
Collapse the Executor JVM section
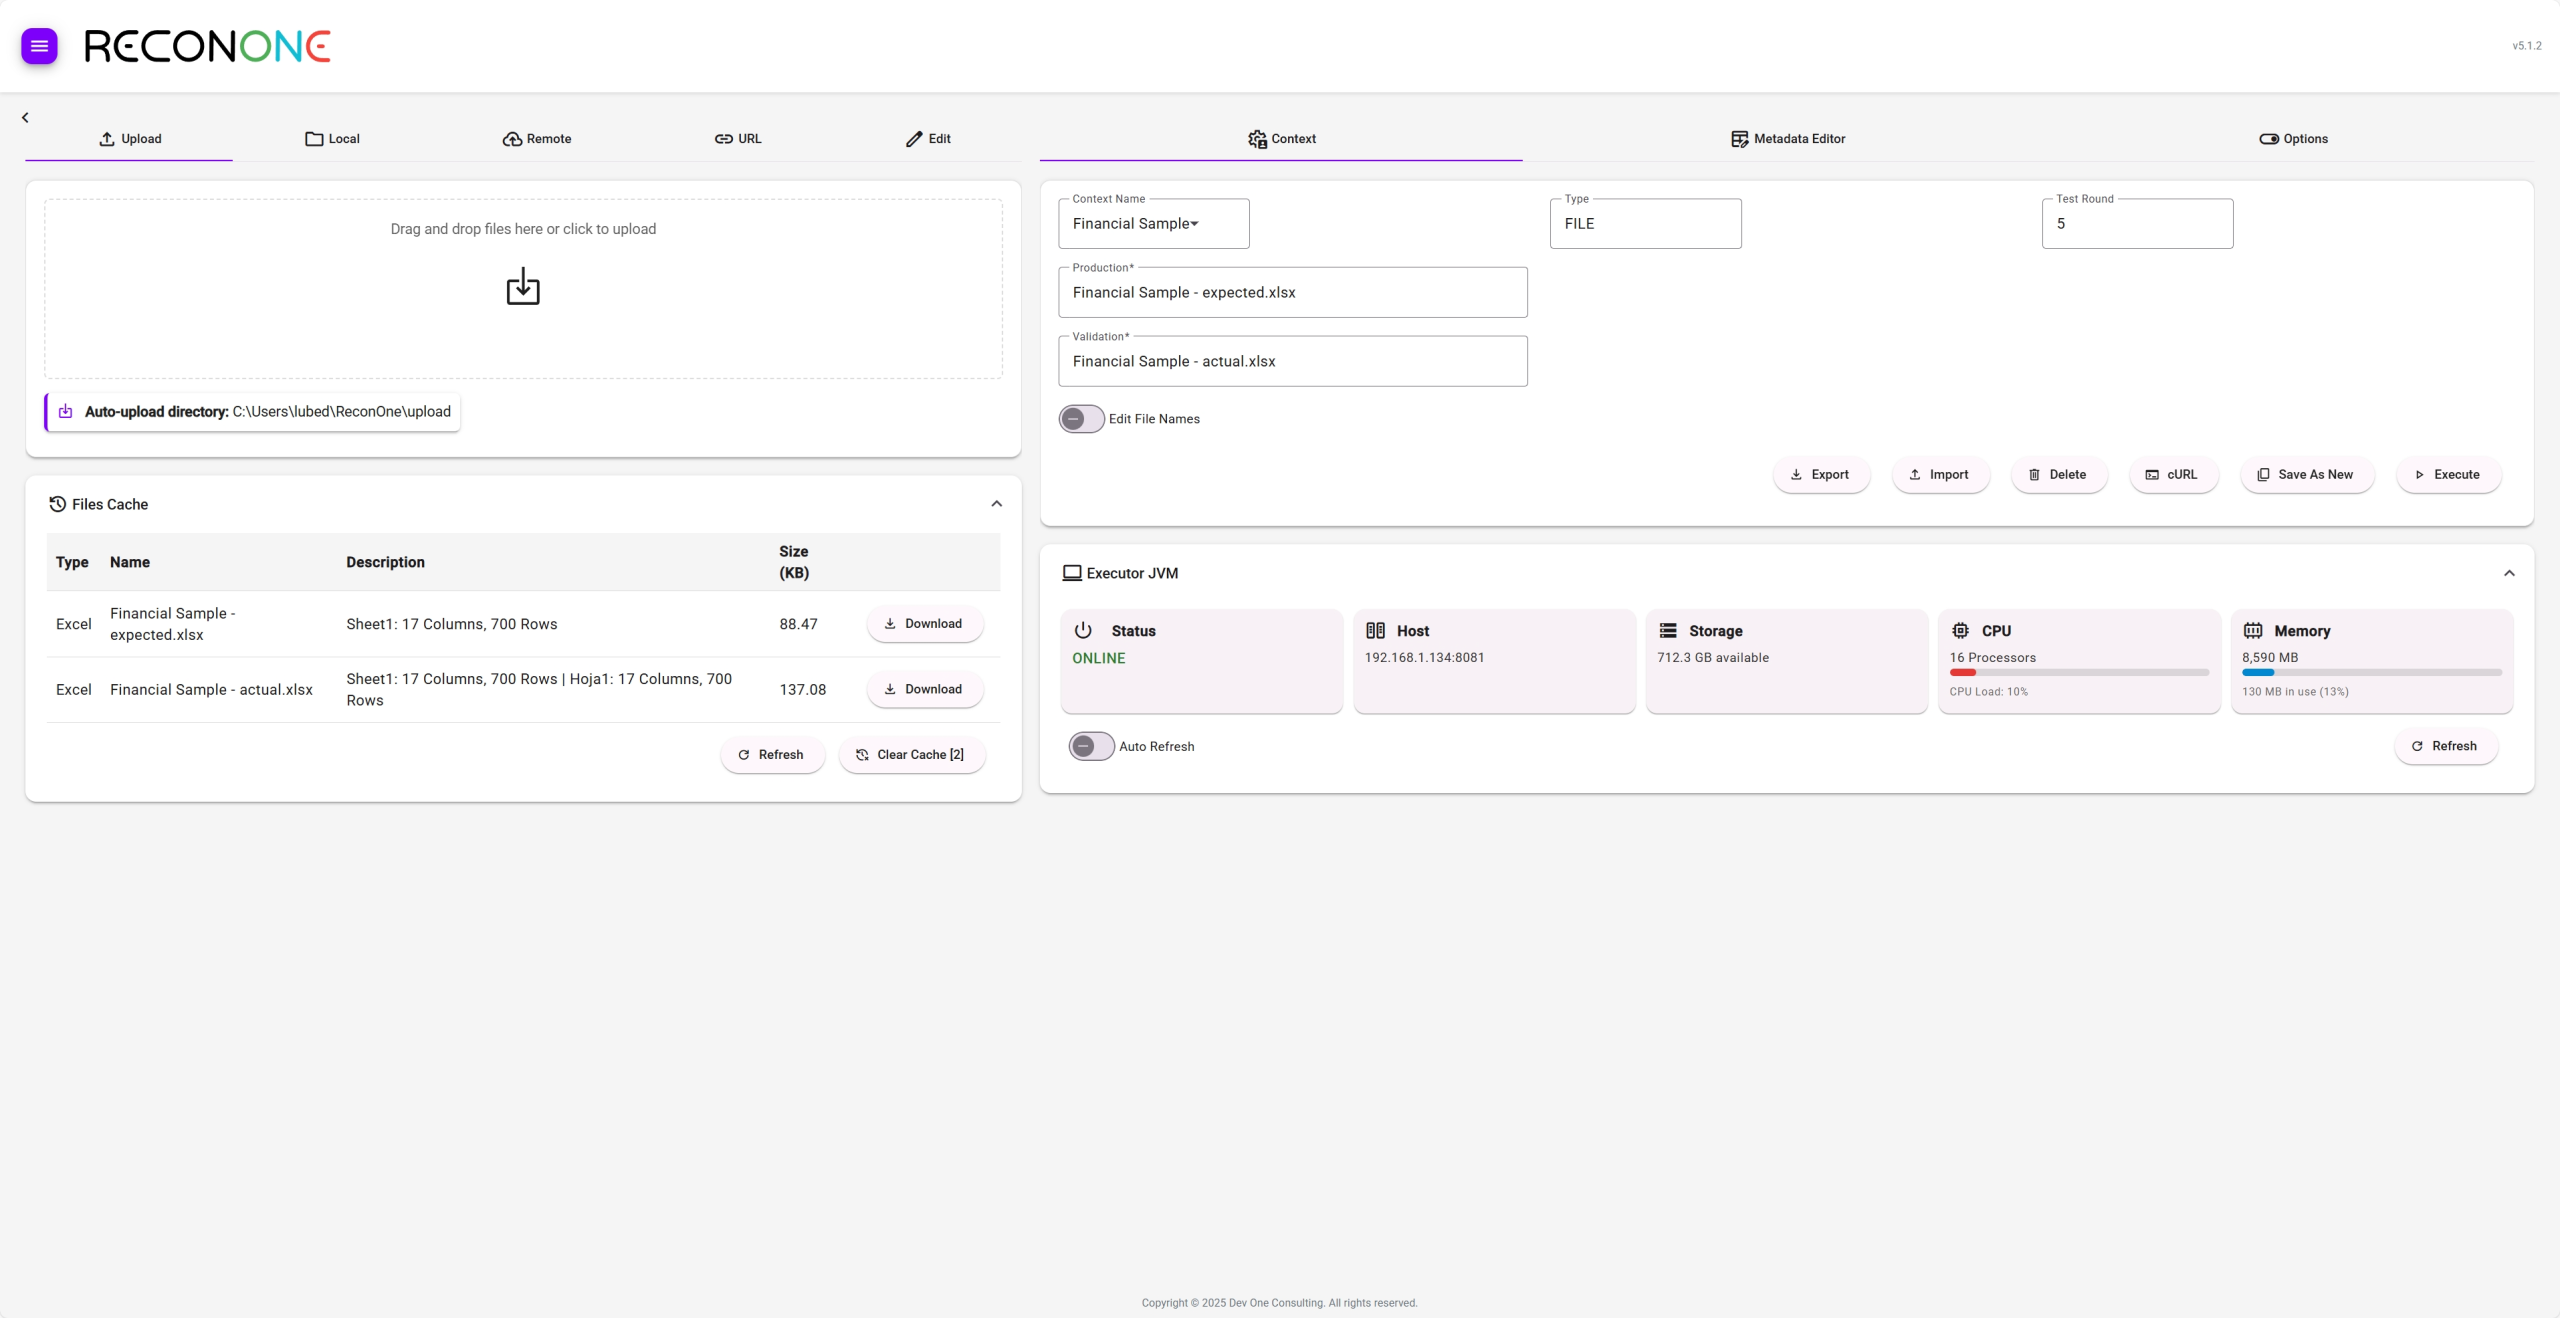click(2508, 573)
